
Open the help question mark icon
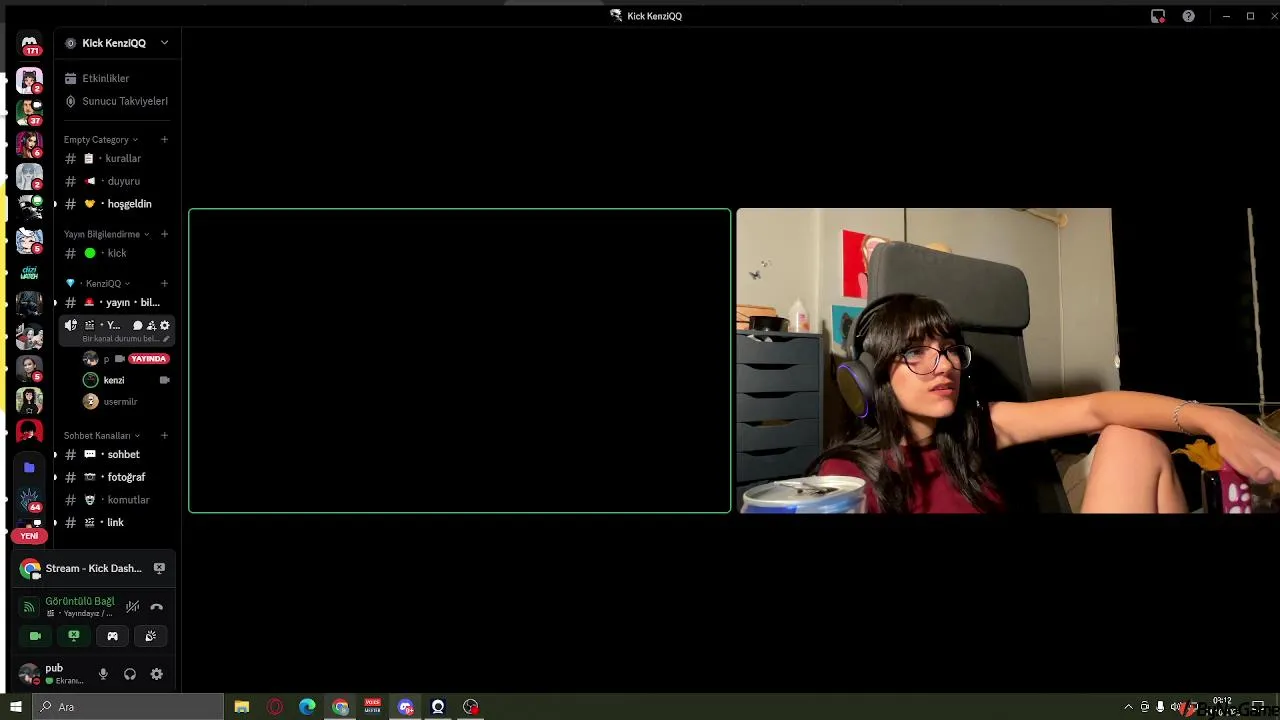click(1188, 16)
